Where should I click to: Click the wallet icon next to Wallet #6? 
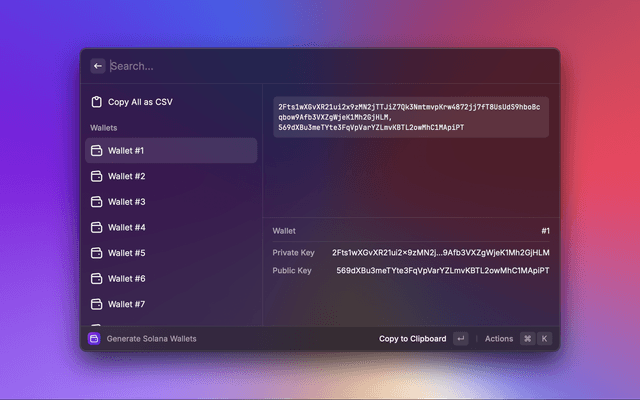point(97,278)
